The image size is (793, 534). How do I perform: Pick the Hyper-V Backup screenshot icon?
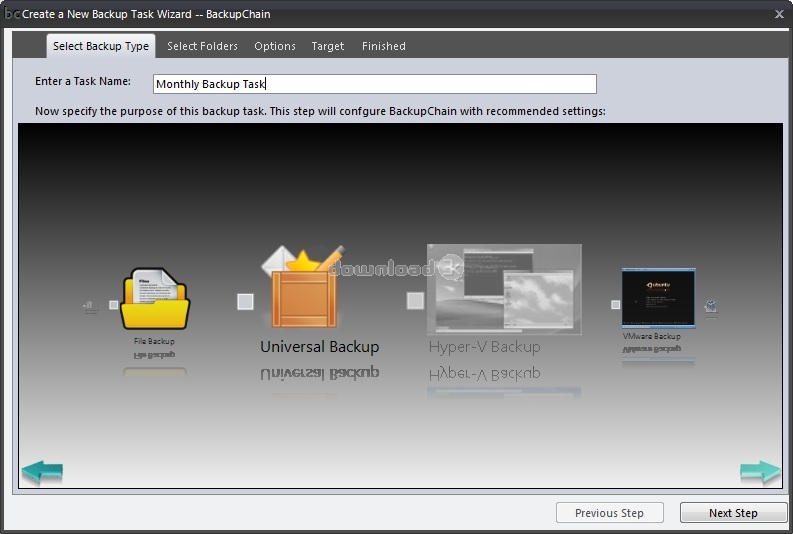503,289
